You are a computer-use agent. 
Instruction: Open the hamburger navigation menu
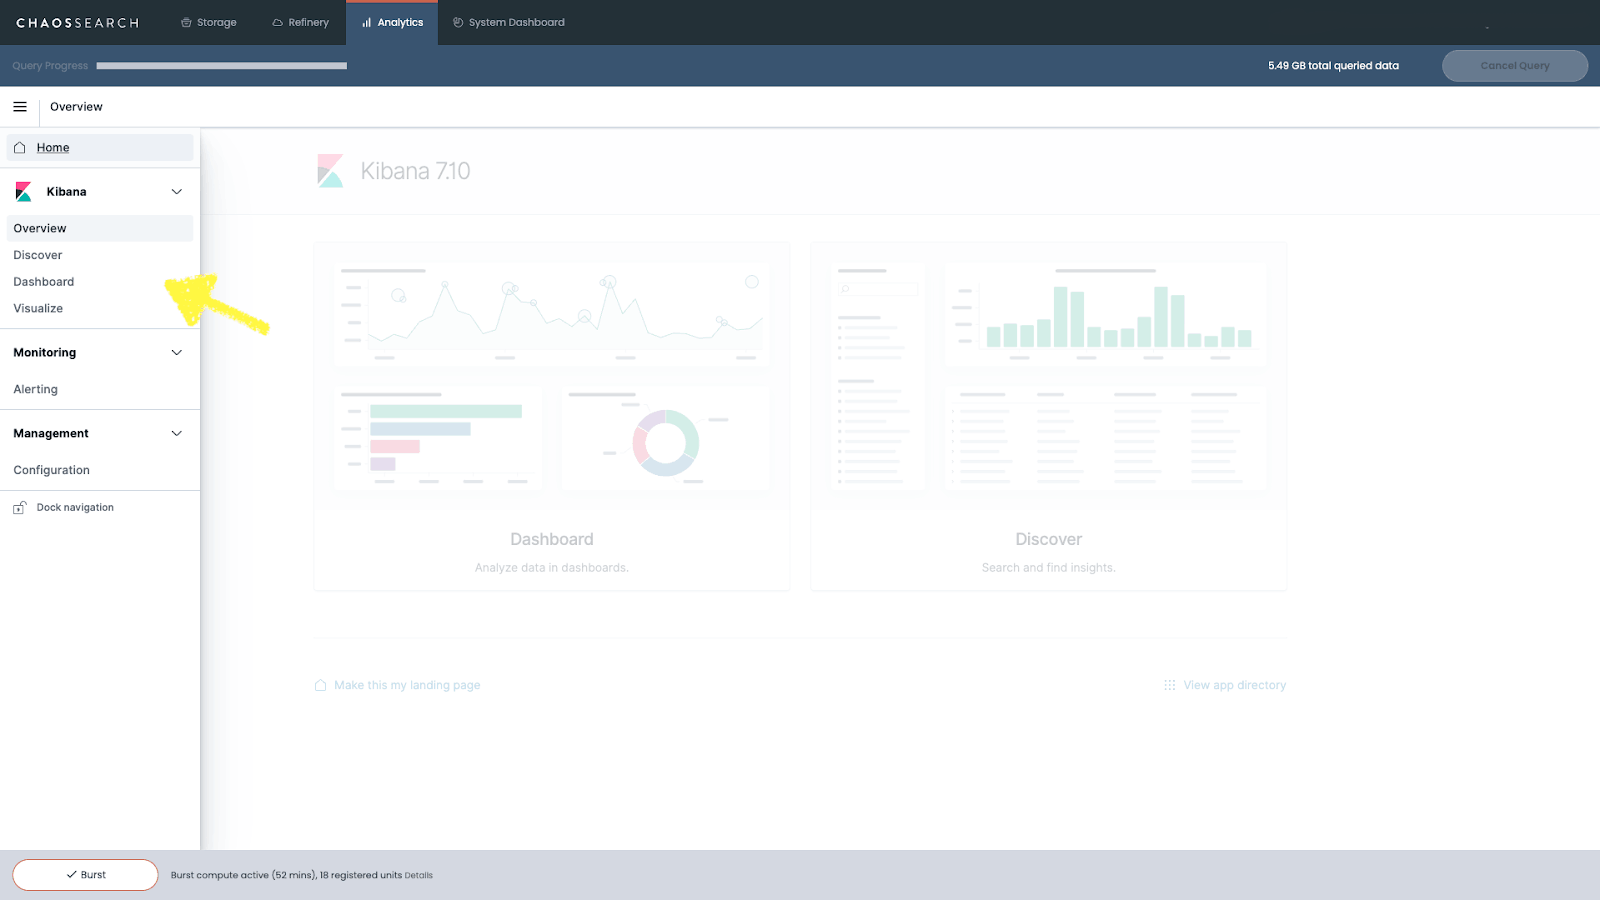pos(19,106)
